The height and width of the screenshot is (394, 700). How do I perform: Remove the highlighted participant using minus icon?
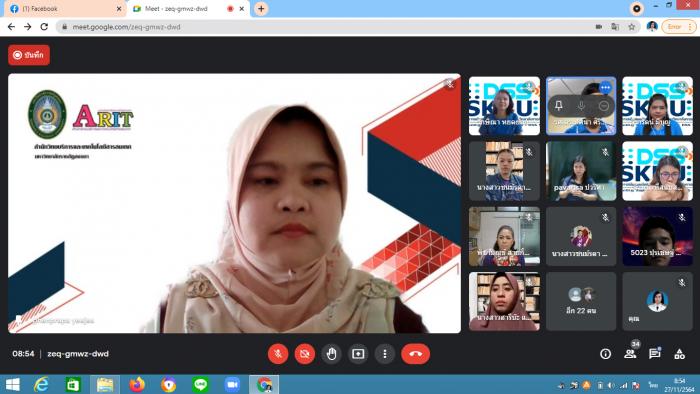coord(604,106)
